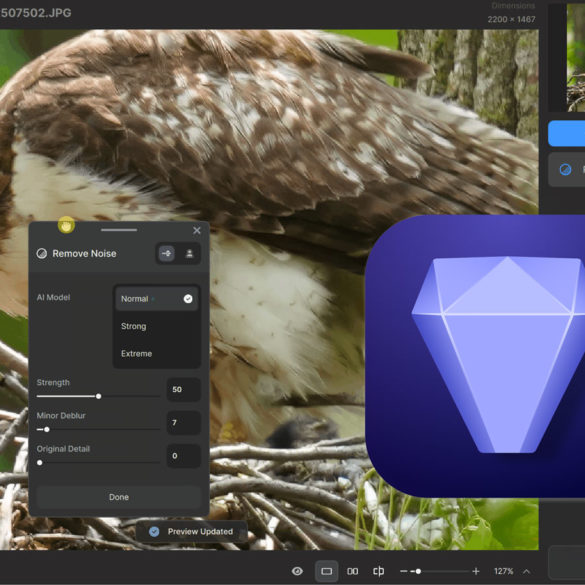Image resolution: width=585 pixels, height=585 pixels.
Task: Click the panel drag handle bar
Action: click(x=119, y=230)
